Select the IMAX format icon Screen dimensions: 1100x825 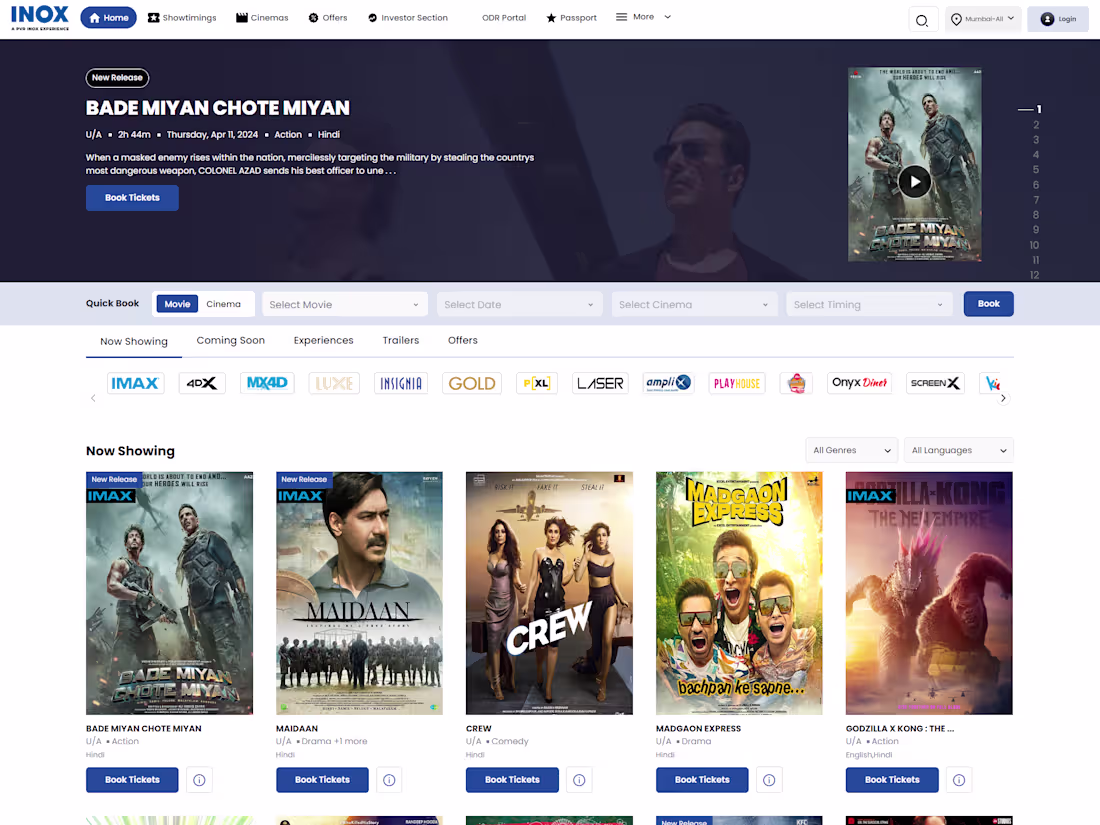pyautogui.click(x=135, y=382)
